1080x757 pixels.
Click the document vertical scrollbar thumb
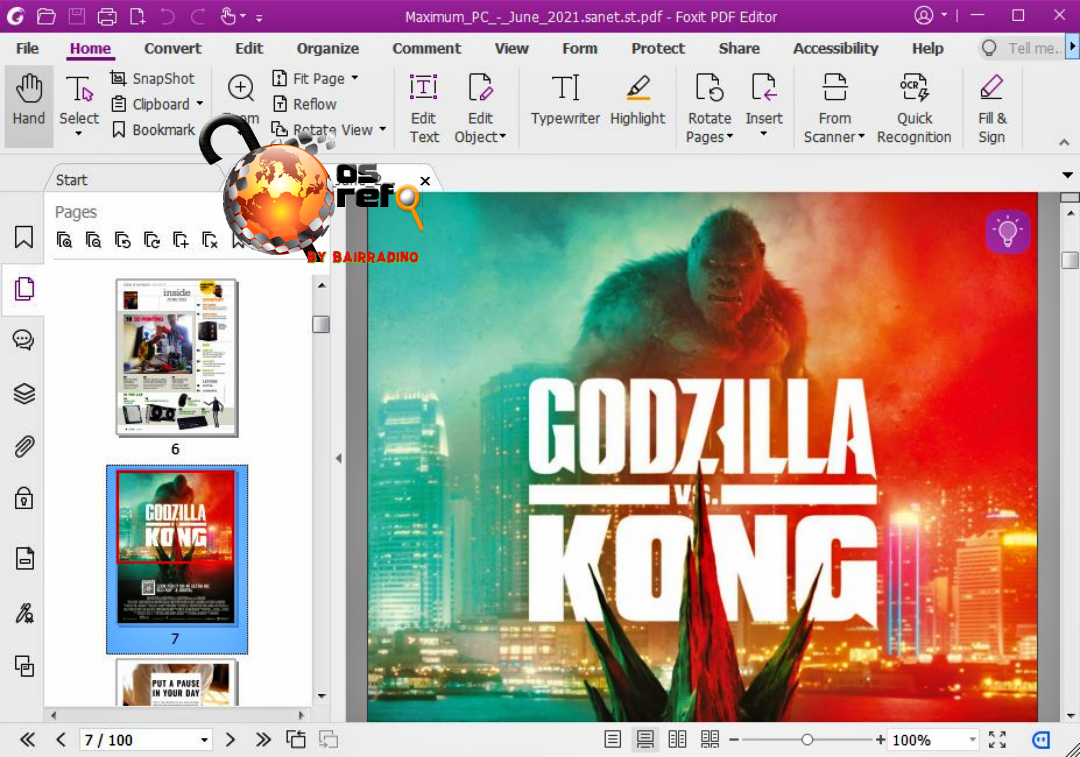tap(1069, 260)
